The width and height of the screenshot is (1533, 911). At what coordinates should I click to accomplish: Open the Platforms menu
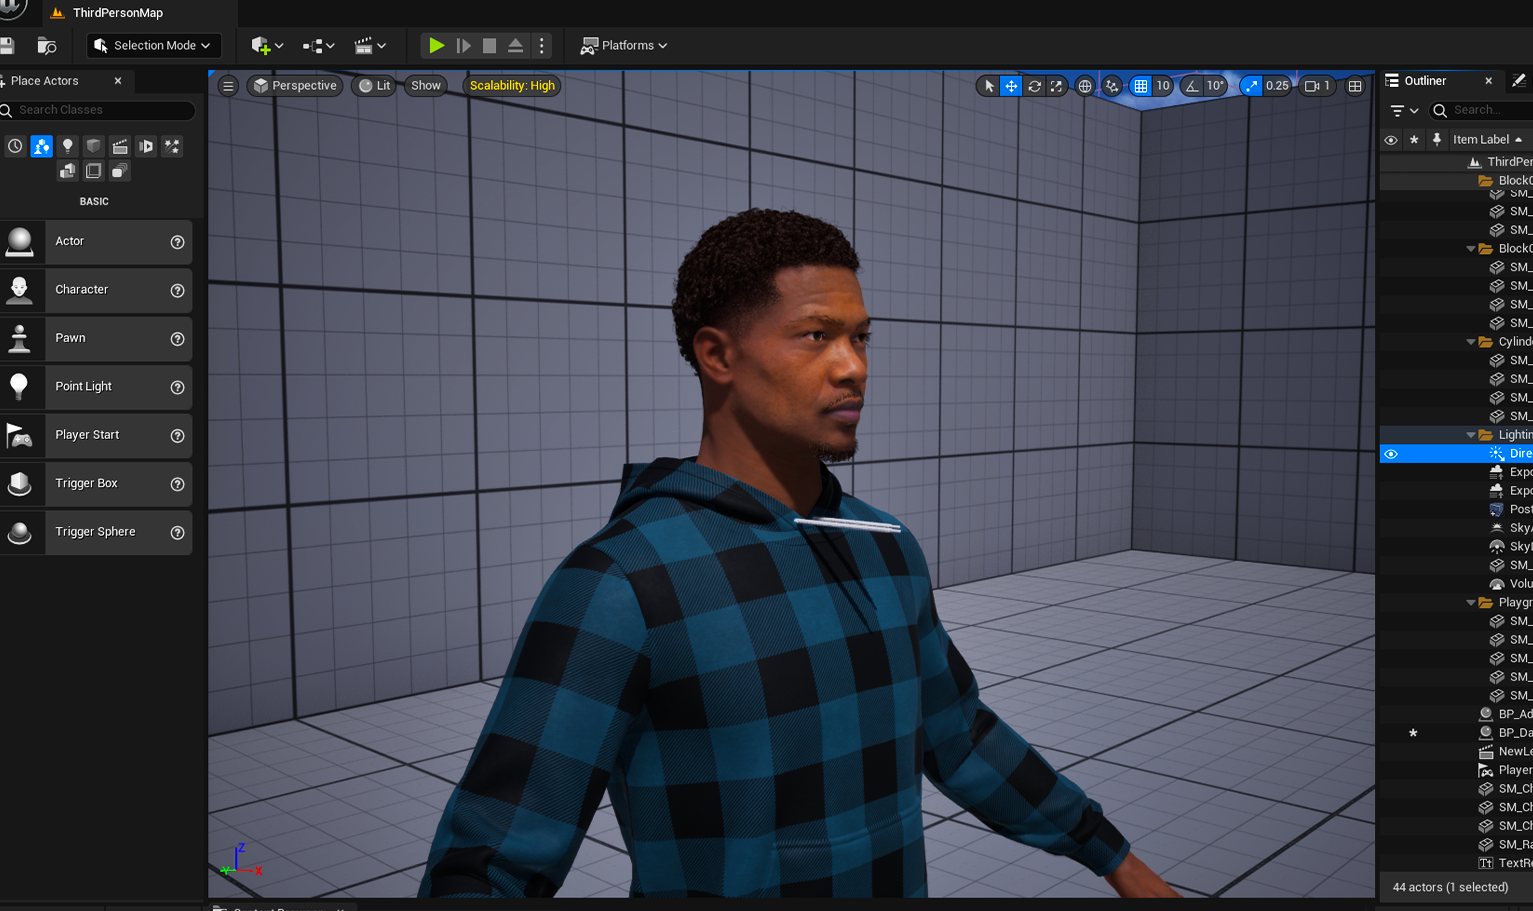[x=624, y=45]
